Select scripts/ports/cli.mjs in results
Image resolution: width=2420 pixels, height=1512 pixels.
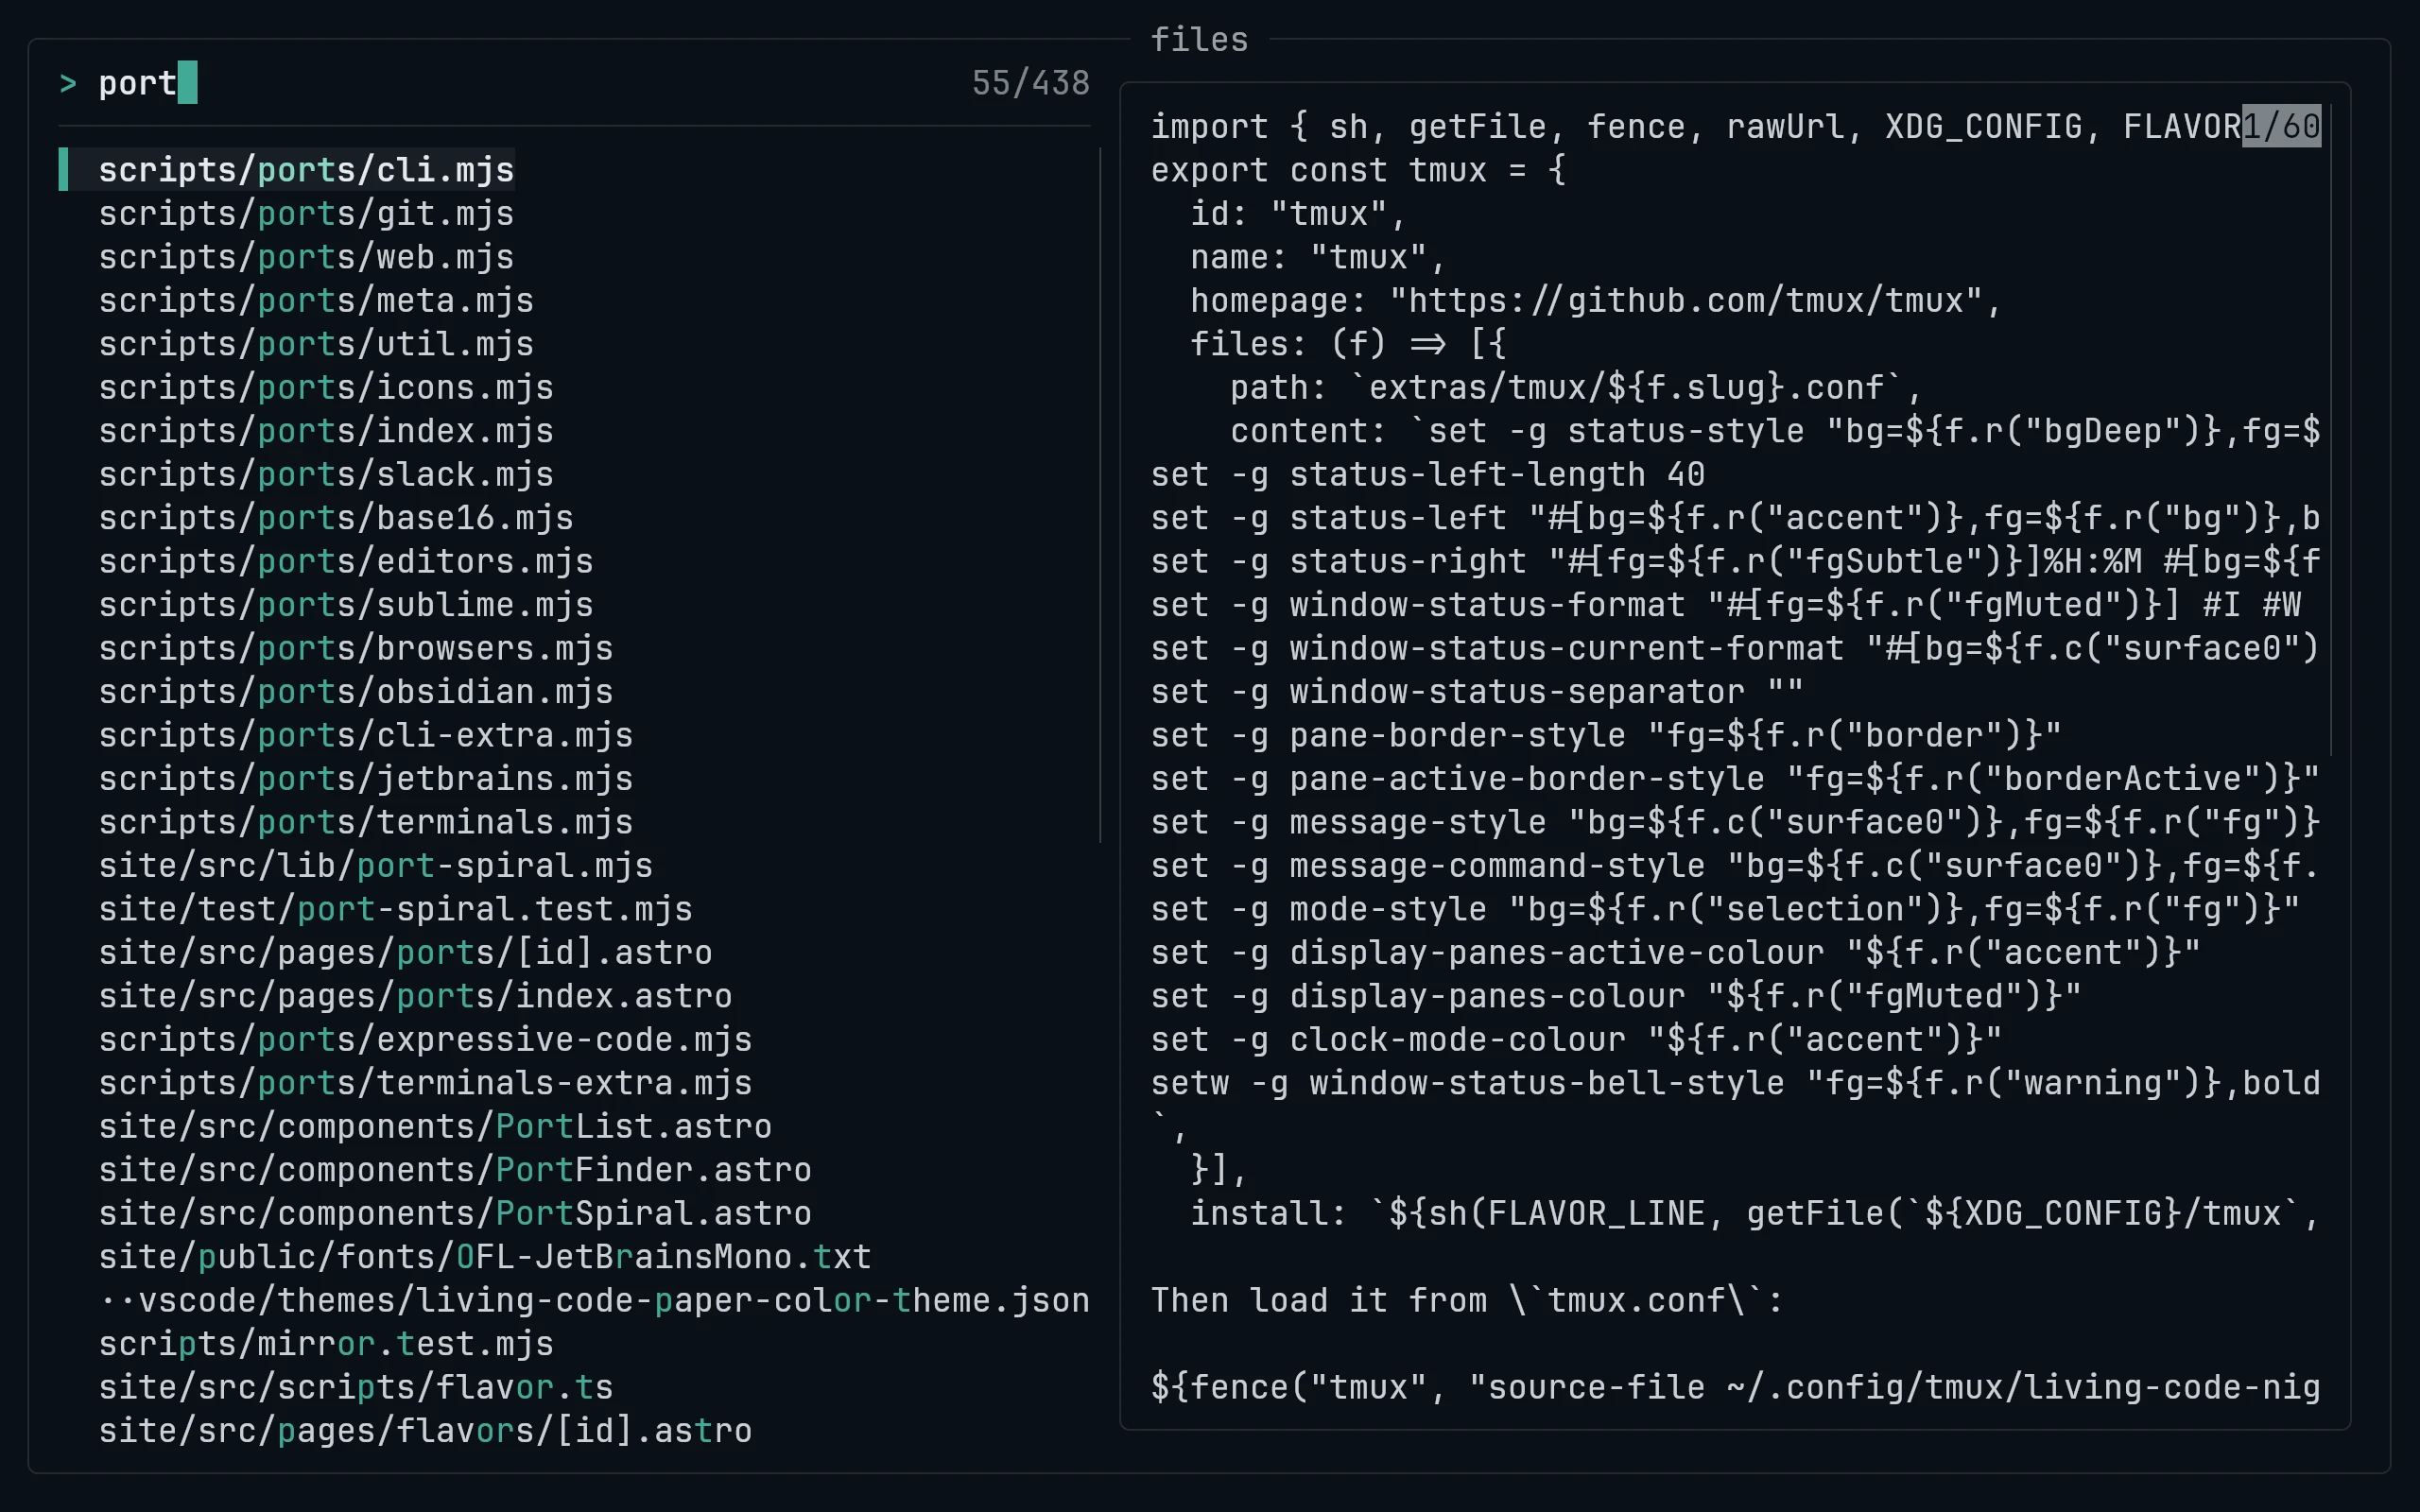point(306,170)
